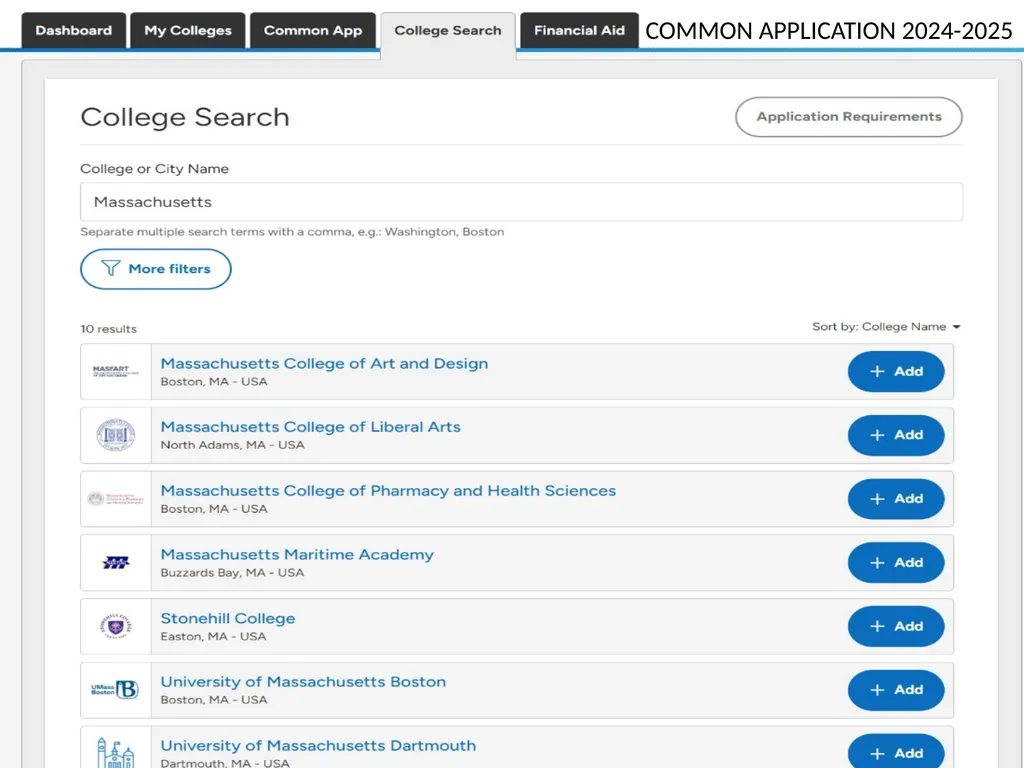Open Massachusetts College of Liberal Arts link
Screen dimensions: 1024x768
(x=310, y=427)
